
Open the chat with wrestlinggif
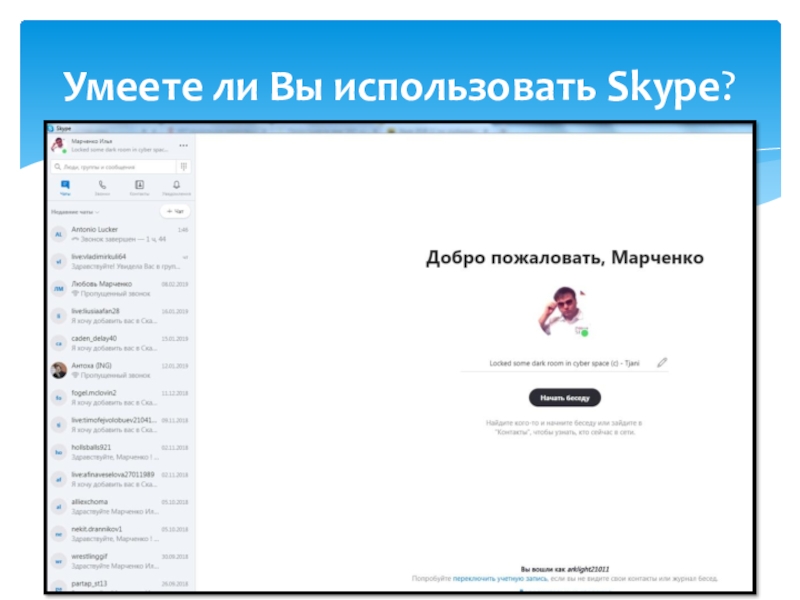coord(121,561)
